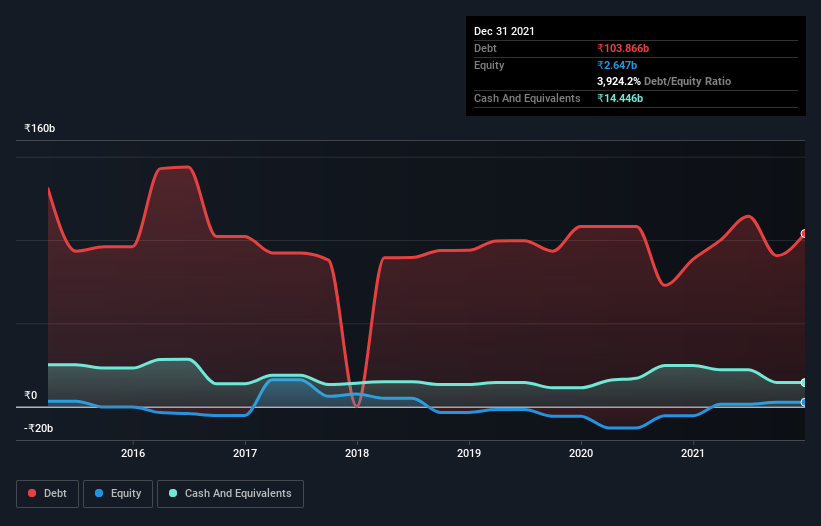Screen dimensions: 821x526
Task: Toggle the Equity legend button
Action: [x=118, y=494]
